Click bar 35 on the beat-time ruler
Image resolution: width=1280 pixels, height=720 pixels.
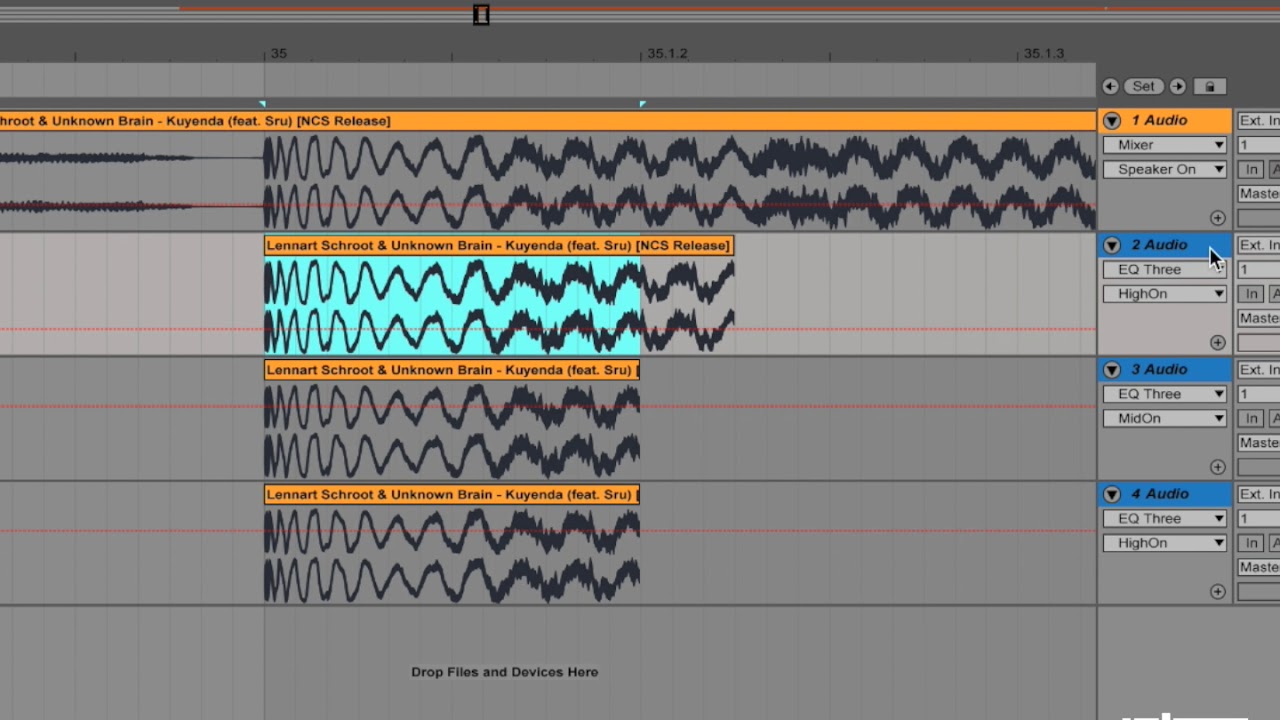coord(278,54)
